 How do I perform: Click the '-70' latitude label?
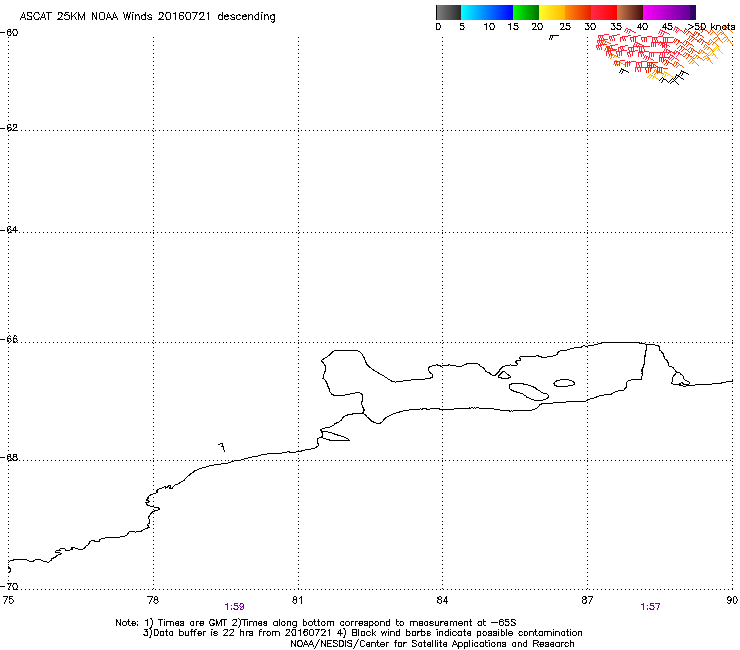point(9,586)
